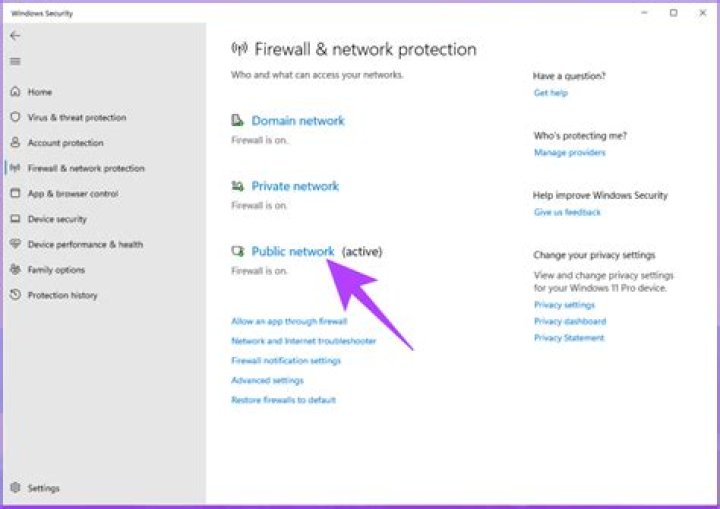Click the Account protection person icon
The height and width of the screenshot is (509, 720).
(x=15, y=143)
